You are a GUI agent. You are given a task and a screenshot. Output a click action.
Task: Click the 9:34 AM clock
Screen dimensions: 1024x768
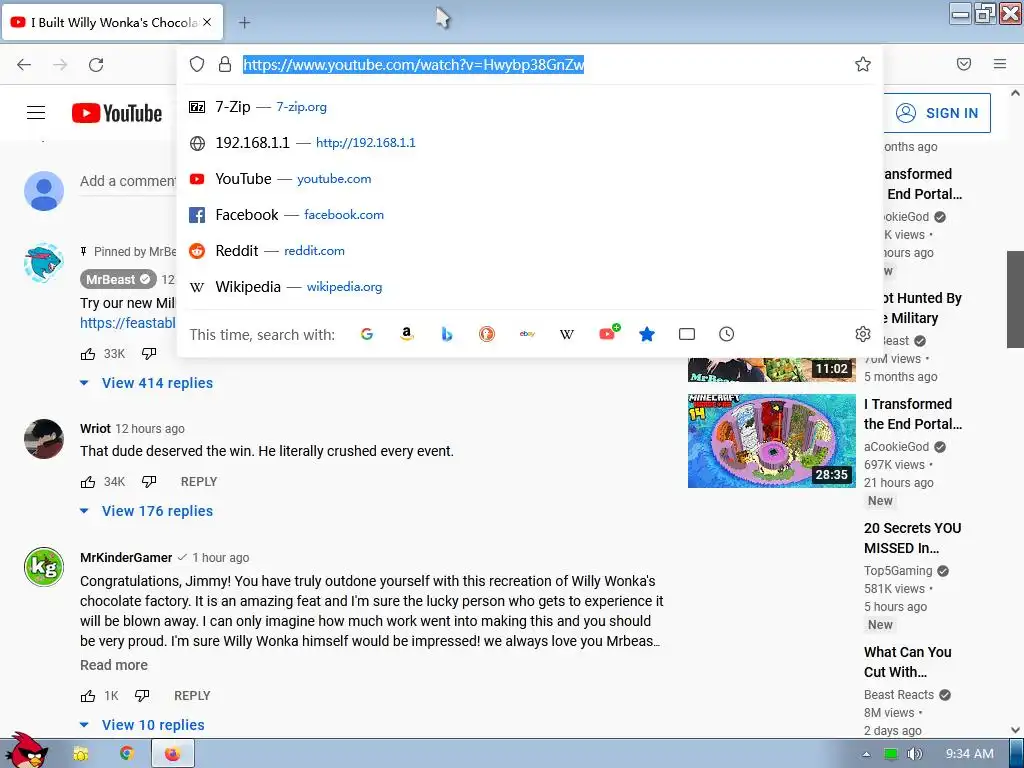point(970,754)
